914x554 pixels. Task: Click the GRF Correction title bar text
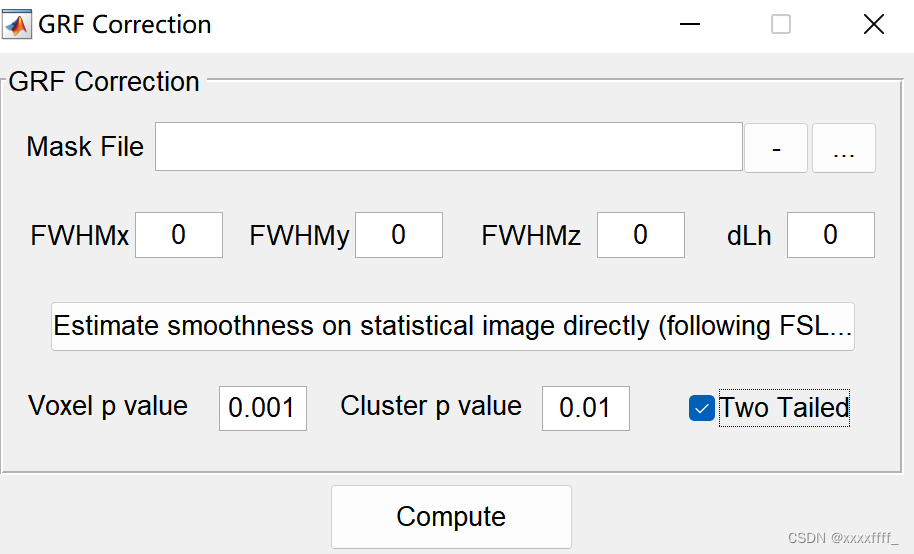124,25
